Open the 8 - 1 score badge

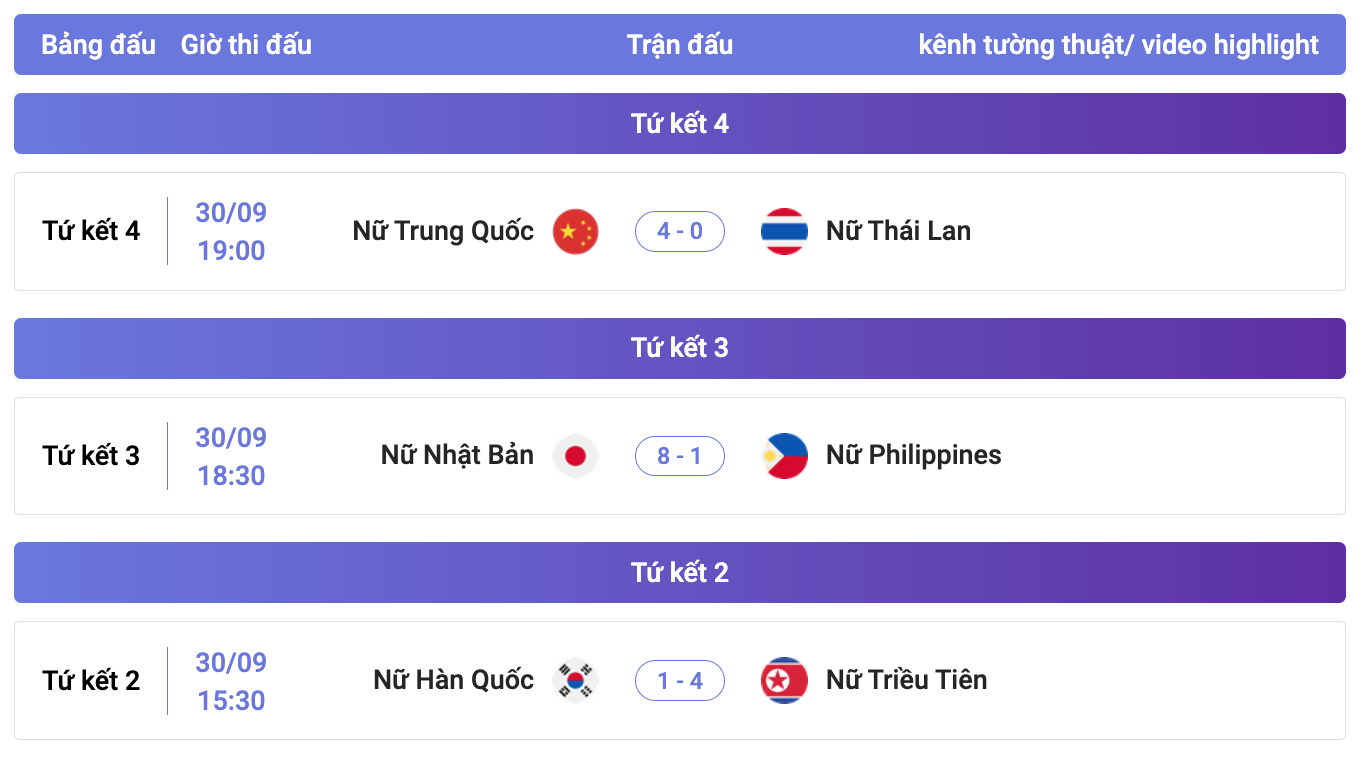(x=680, y=456)
